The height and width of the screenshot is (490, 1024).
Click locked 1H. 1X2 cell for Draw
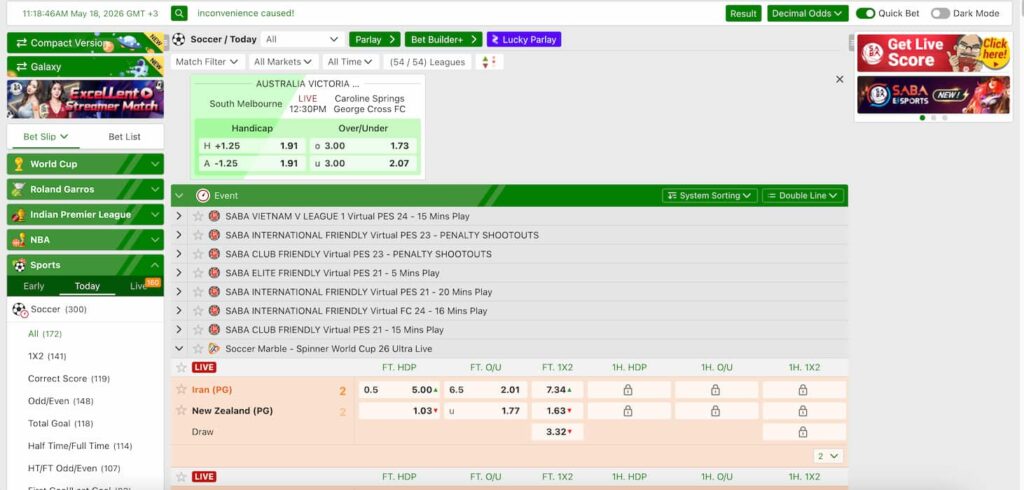[803, 432]
